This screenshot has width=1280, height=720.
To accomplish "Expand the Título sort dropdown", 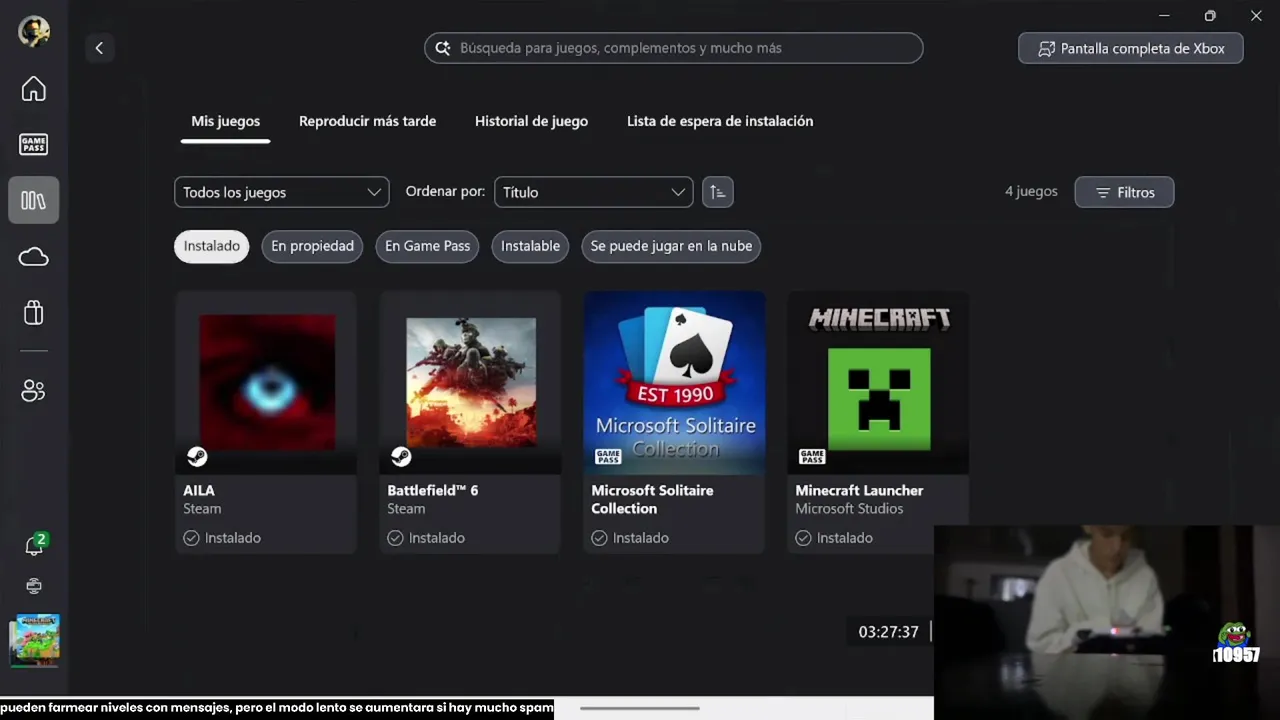I will tap(594, 192).
